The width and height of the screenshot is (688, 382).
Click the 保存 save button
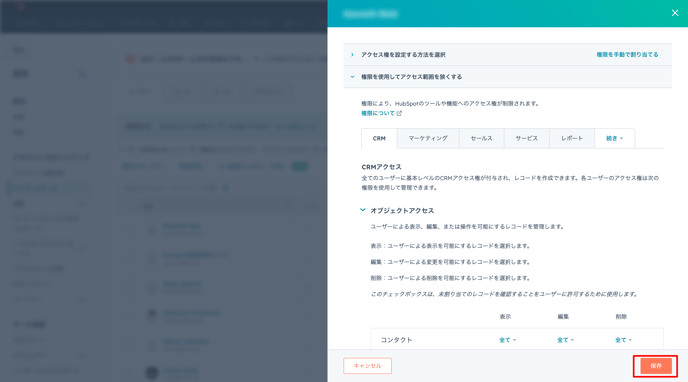(x=656, y=366)
